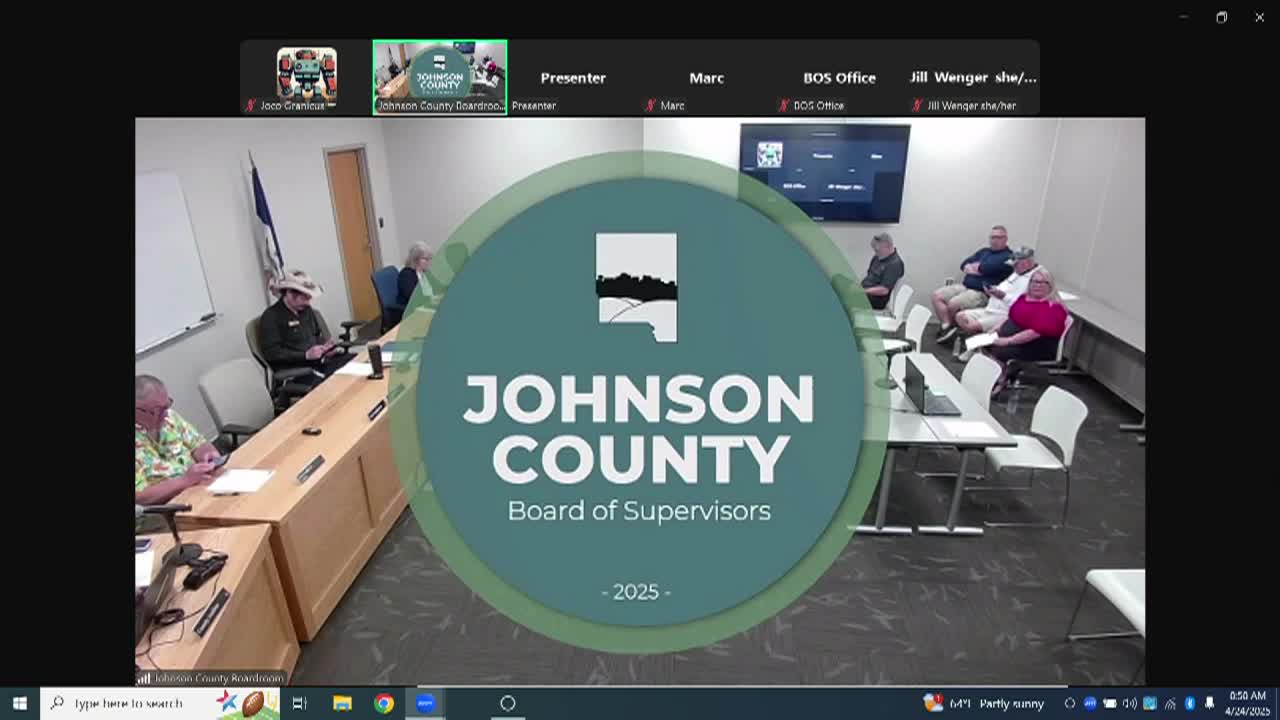
Task: Click the volume speaker tray icon
Action: coord(1129,703)
